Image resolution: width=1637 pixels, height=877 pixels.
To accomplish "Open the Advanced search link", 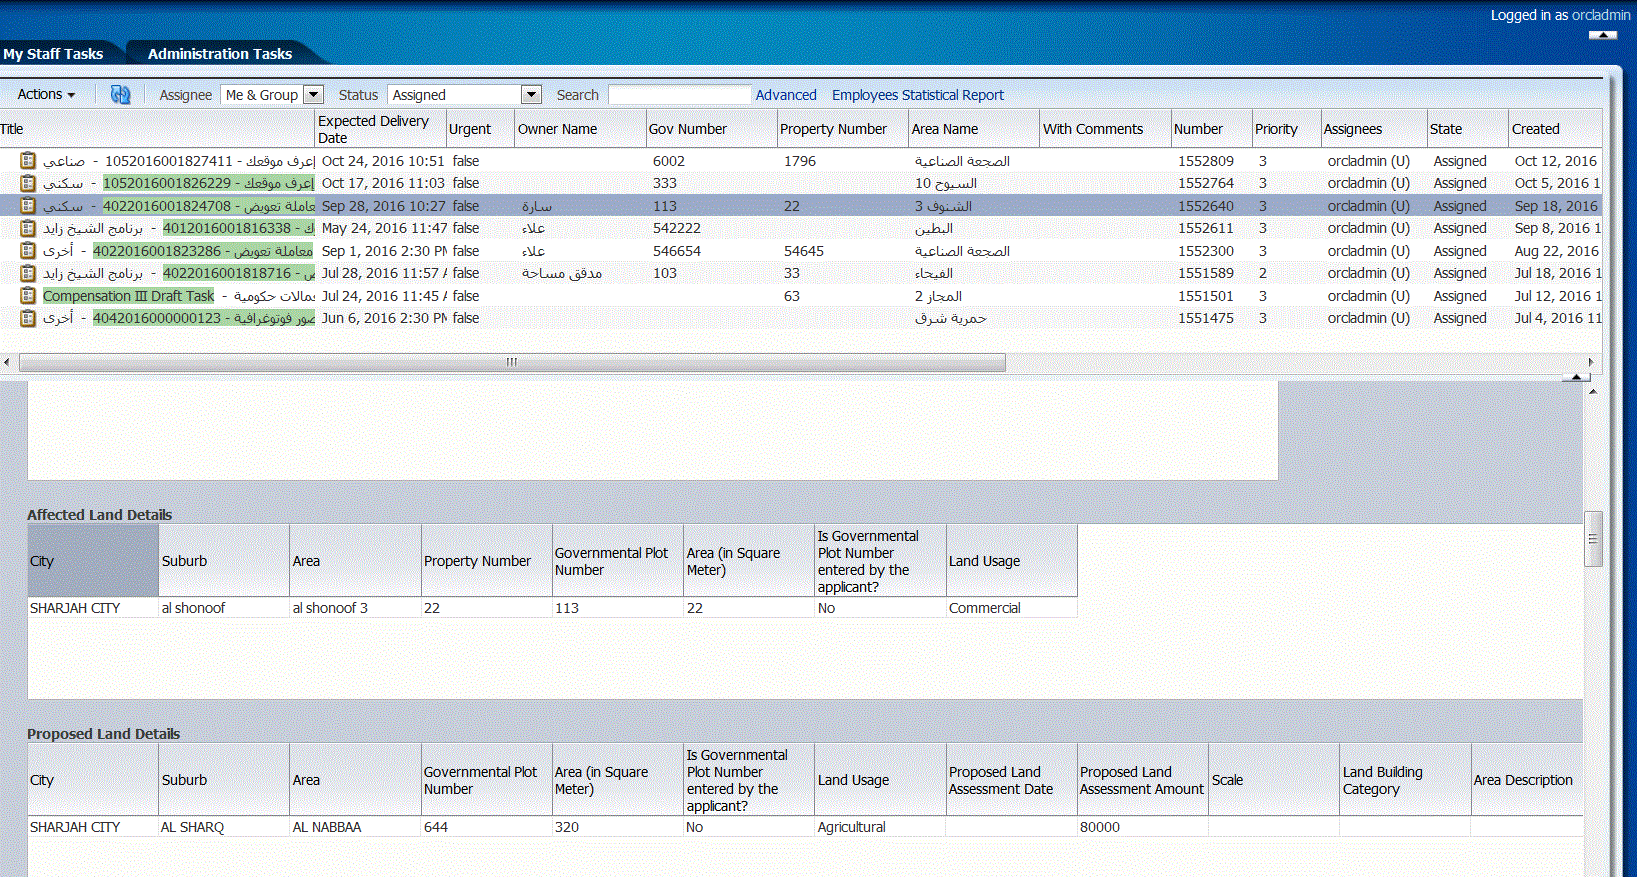I will coord(786,95).
